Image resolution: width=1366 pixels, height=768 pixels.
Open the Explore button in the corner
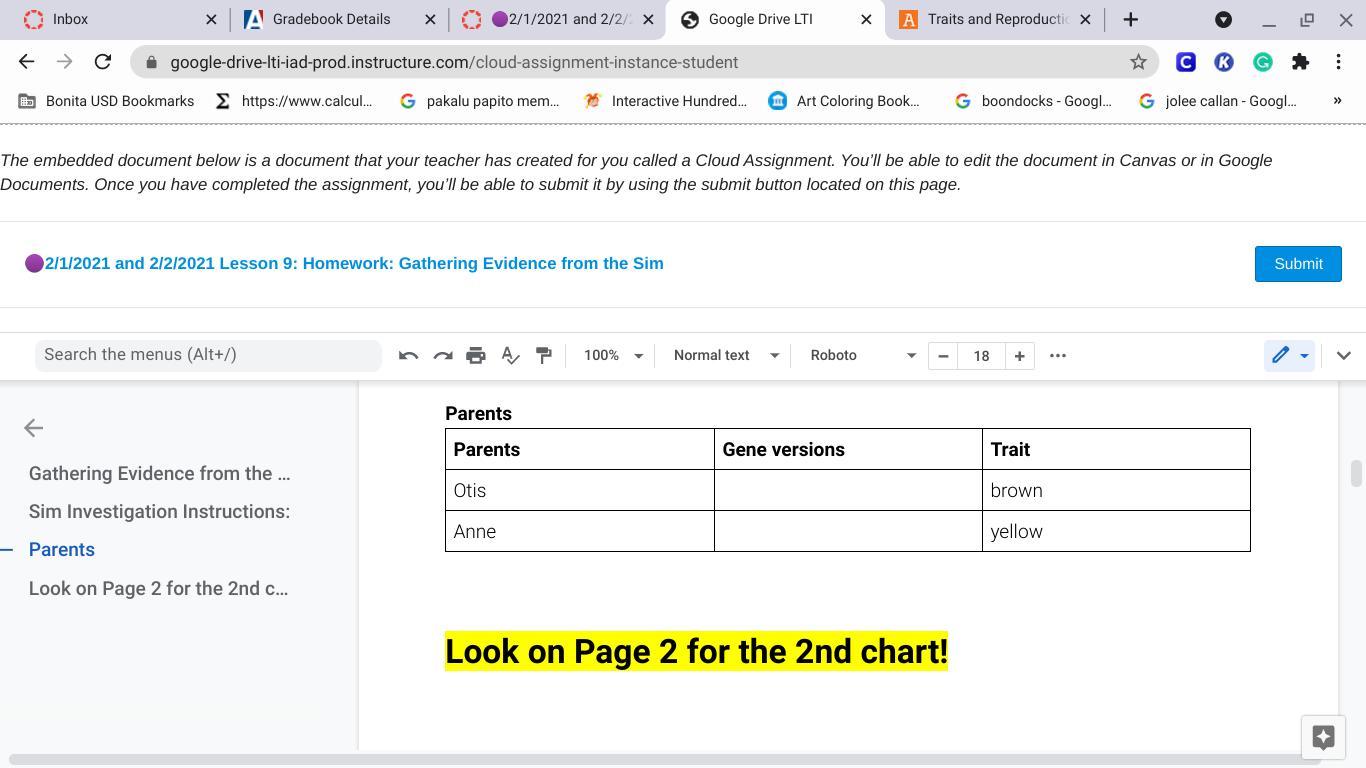(1323, 737)
